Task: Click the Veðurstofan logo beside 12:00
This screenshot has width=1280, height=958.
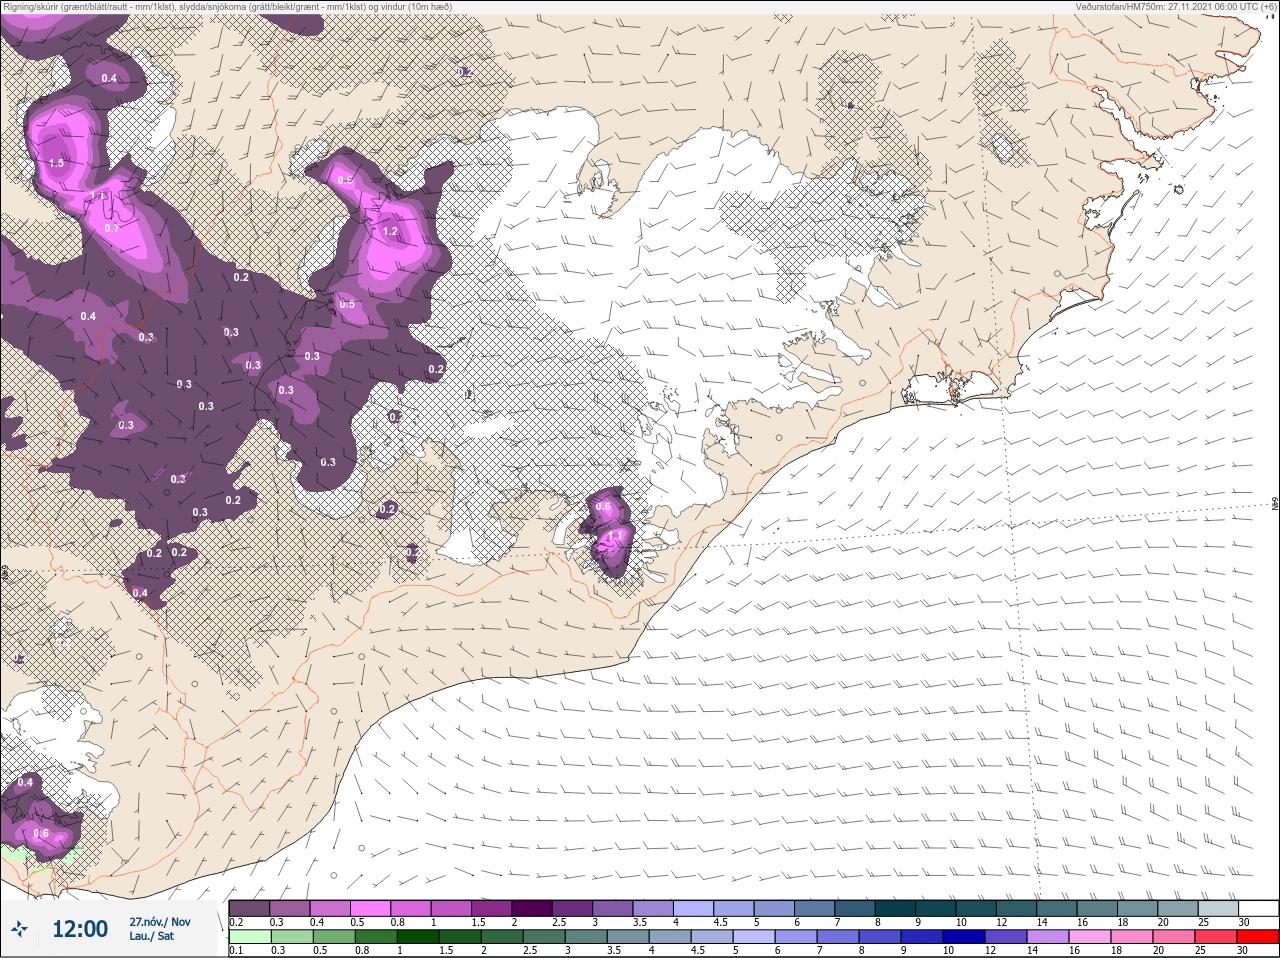Action: (x=19, y=930)
